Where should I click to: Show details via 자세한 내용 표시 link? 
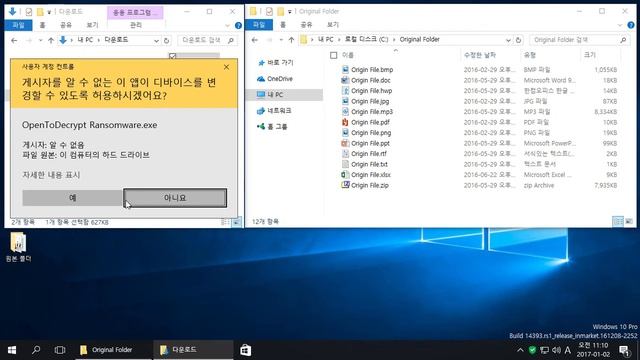51,175
